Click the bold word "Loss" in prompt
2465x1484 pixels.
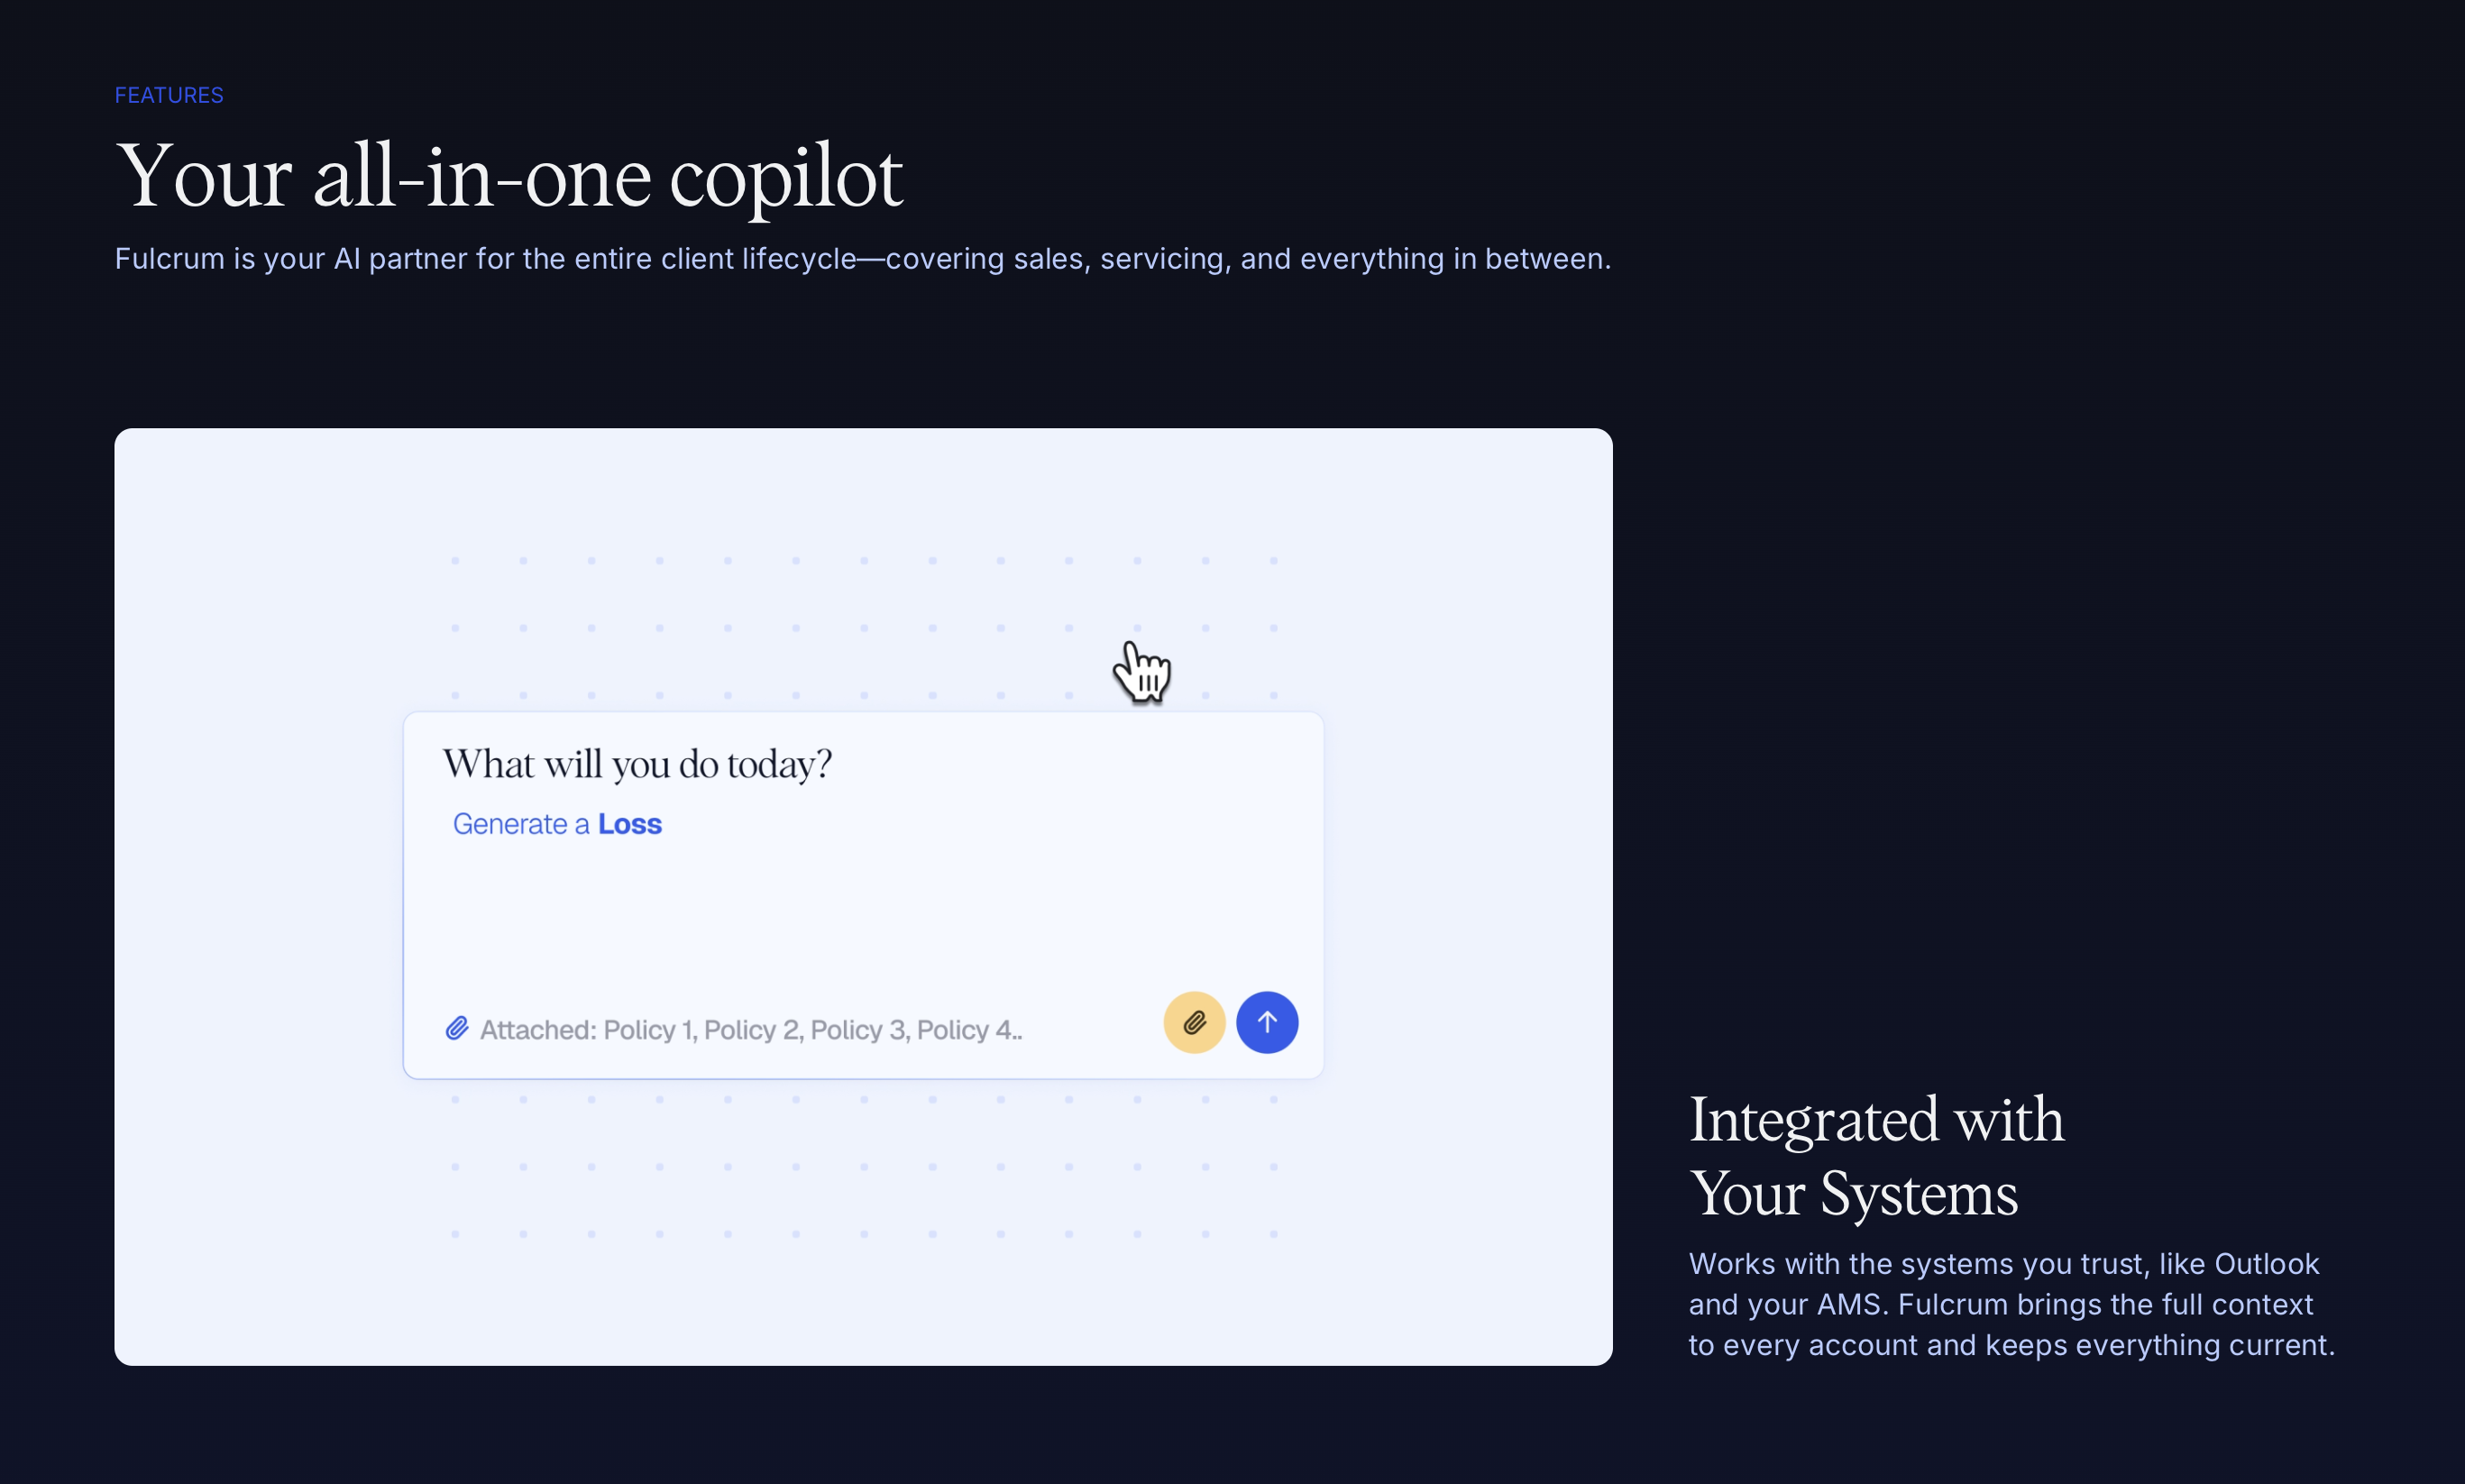(630, 824)
